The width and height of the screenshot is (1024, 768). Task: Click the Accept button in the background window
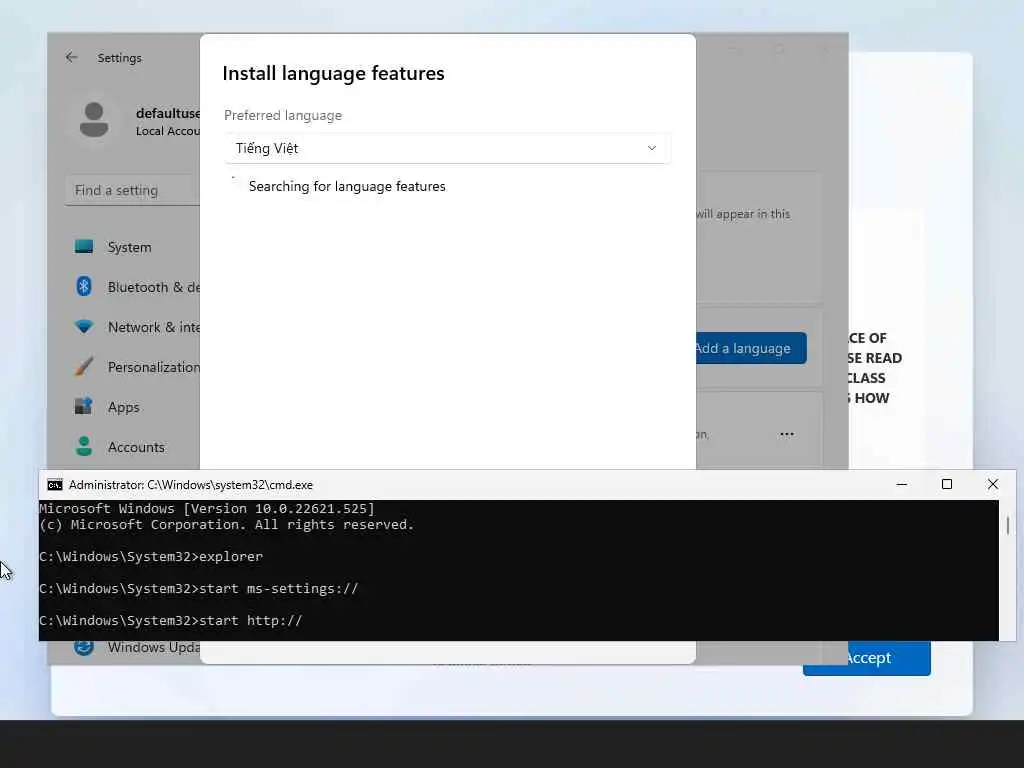(867, 658)
